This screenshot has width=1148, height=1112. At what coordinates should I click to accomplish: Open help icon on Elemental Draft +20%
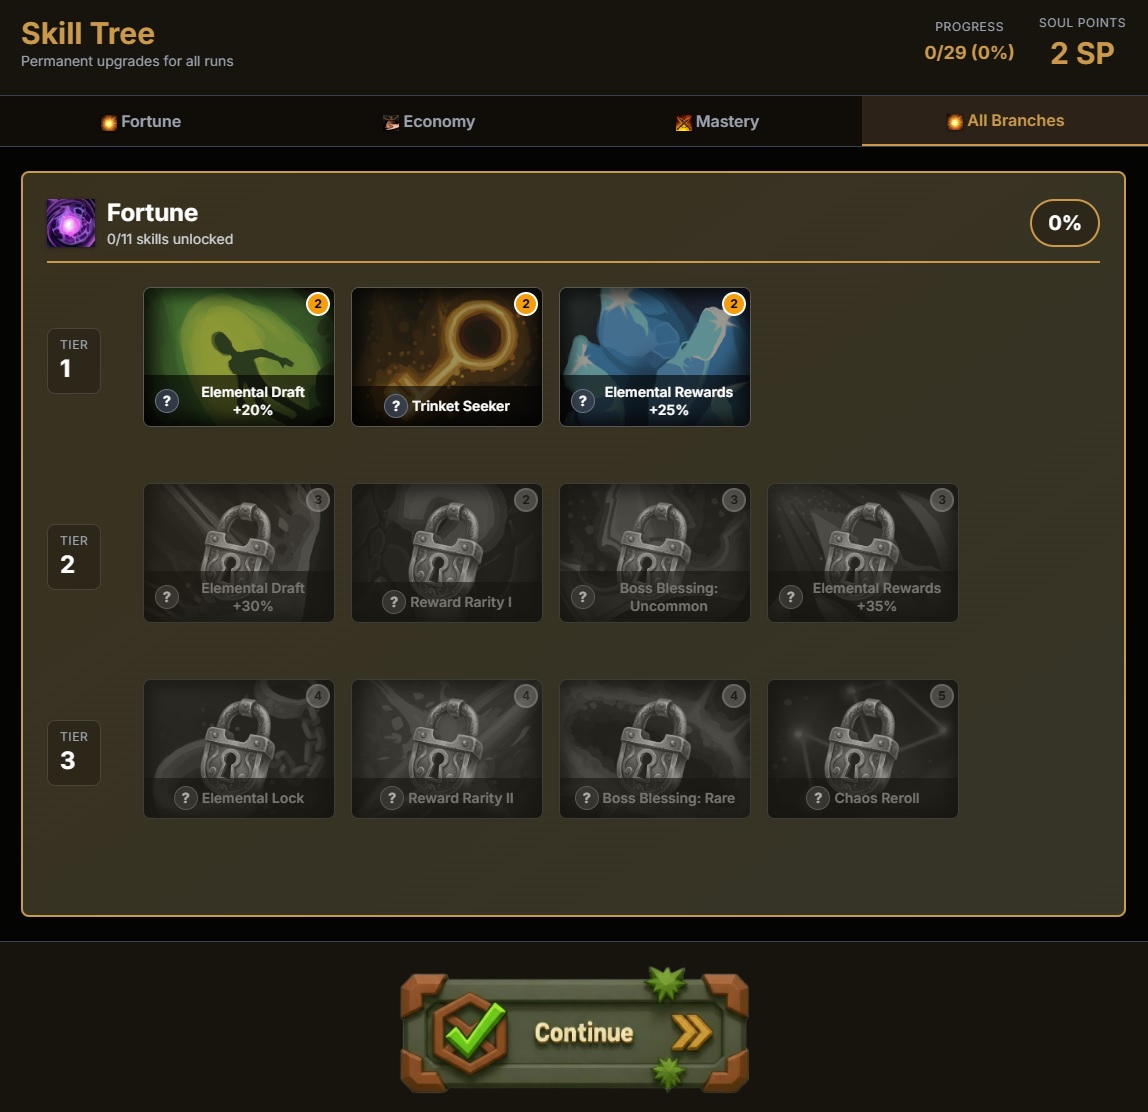click(167, 401)
